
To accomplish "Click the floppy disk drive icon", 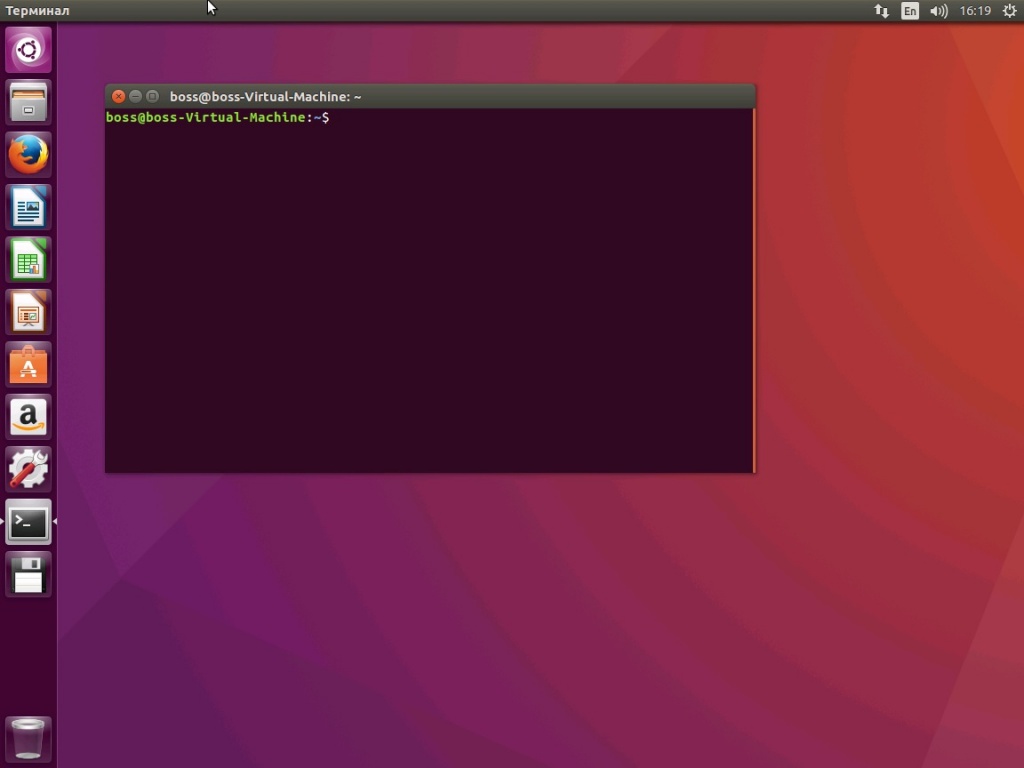I will coord(28,575).
